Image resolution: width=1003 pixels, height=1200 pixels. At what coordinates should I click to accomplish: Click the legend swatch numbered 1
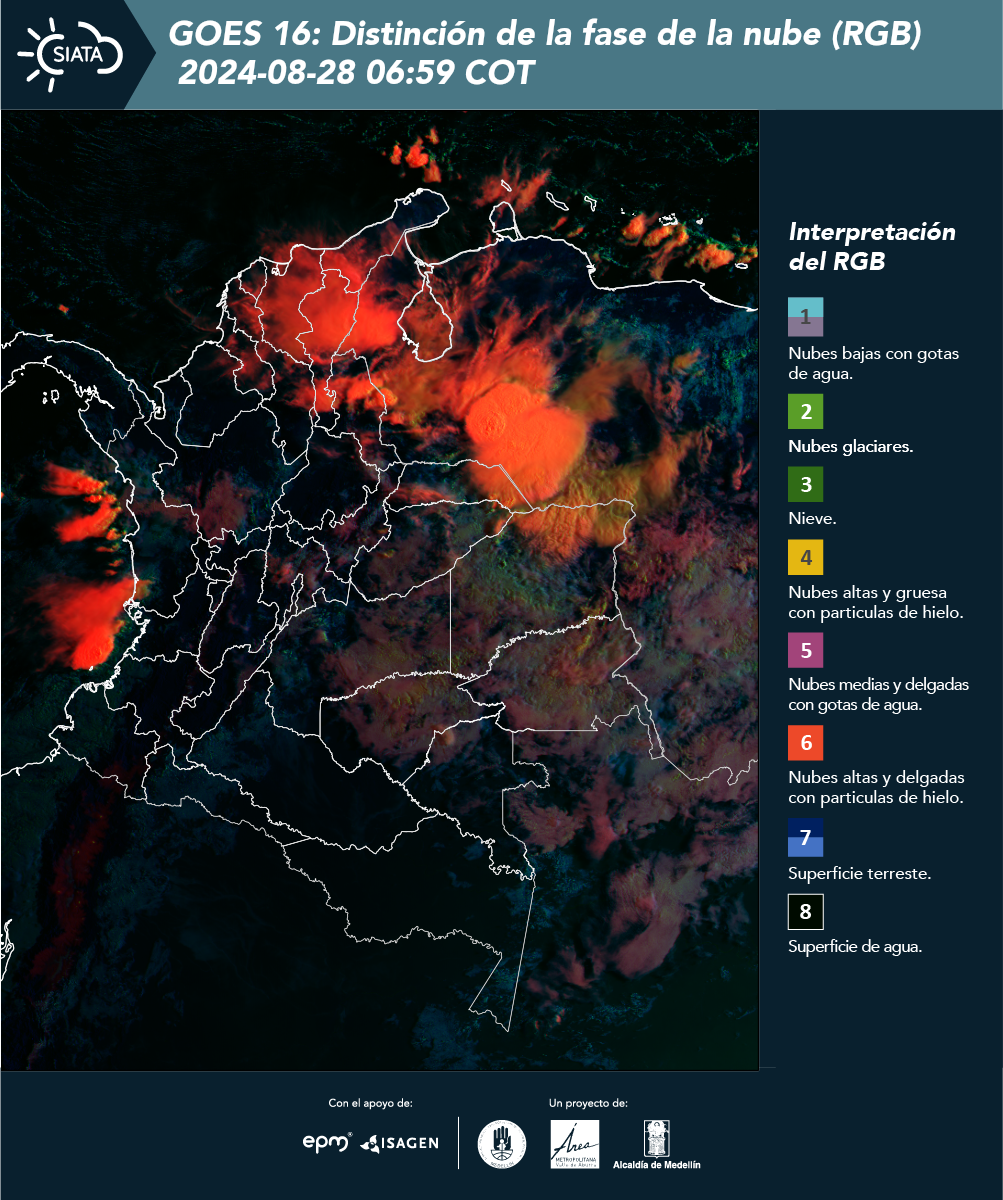(x=806, y=317)
